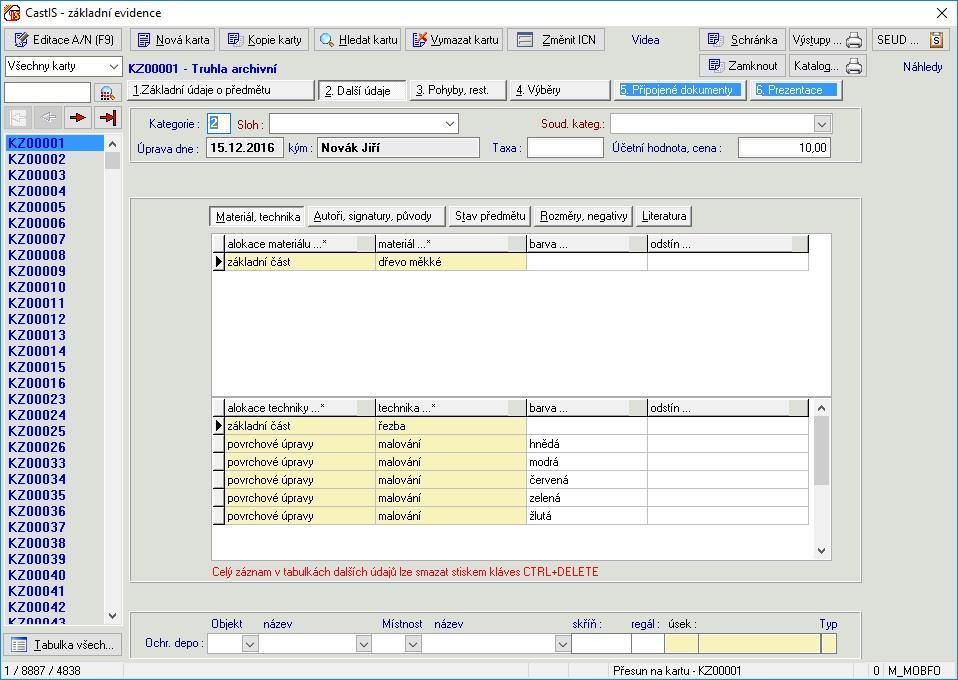Select the zelená color cell
This screenshot has width=958, height=680.
point(587,498)
